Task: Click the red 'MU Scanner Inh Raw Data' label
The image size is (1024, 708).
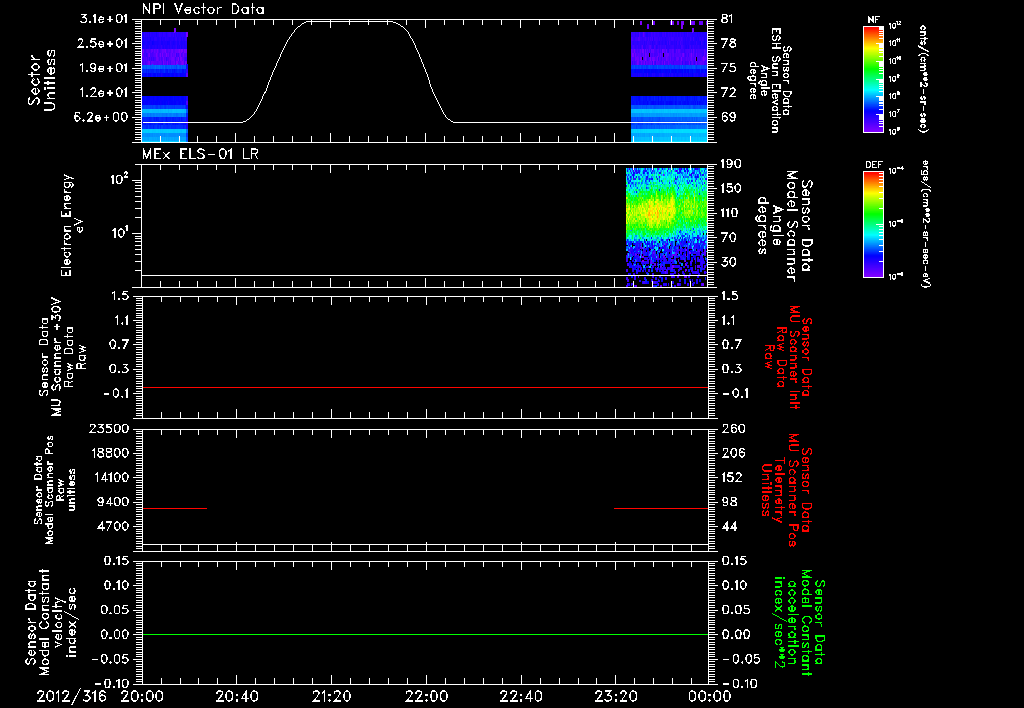Action: [x=787, y=357]
